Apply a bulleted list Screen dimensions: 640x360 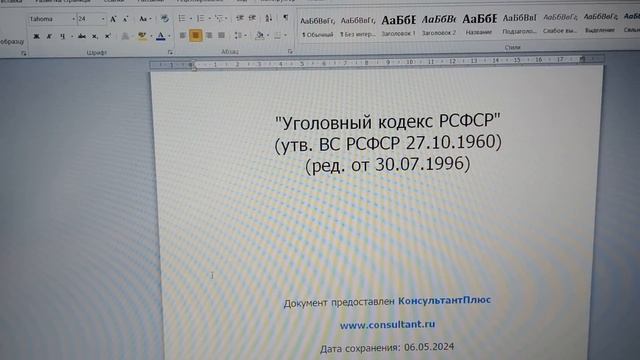pos(182,18)
